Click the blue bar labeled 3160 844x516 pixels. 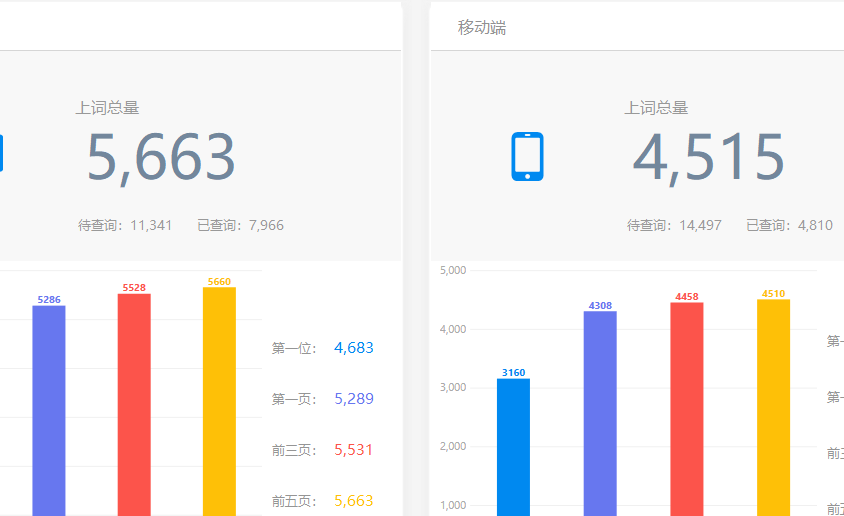(514, 447)
